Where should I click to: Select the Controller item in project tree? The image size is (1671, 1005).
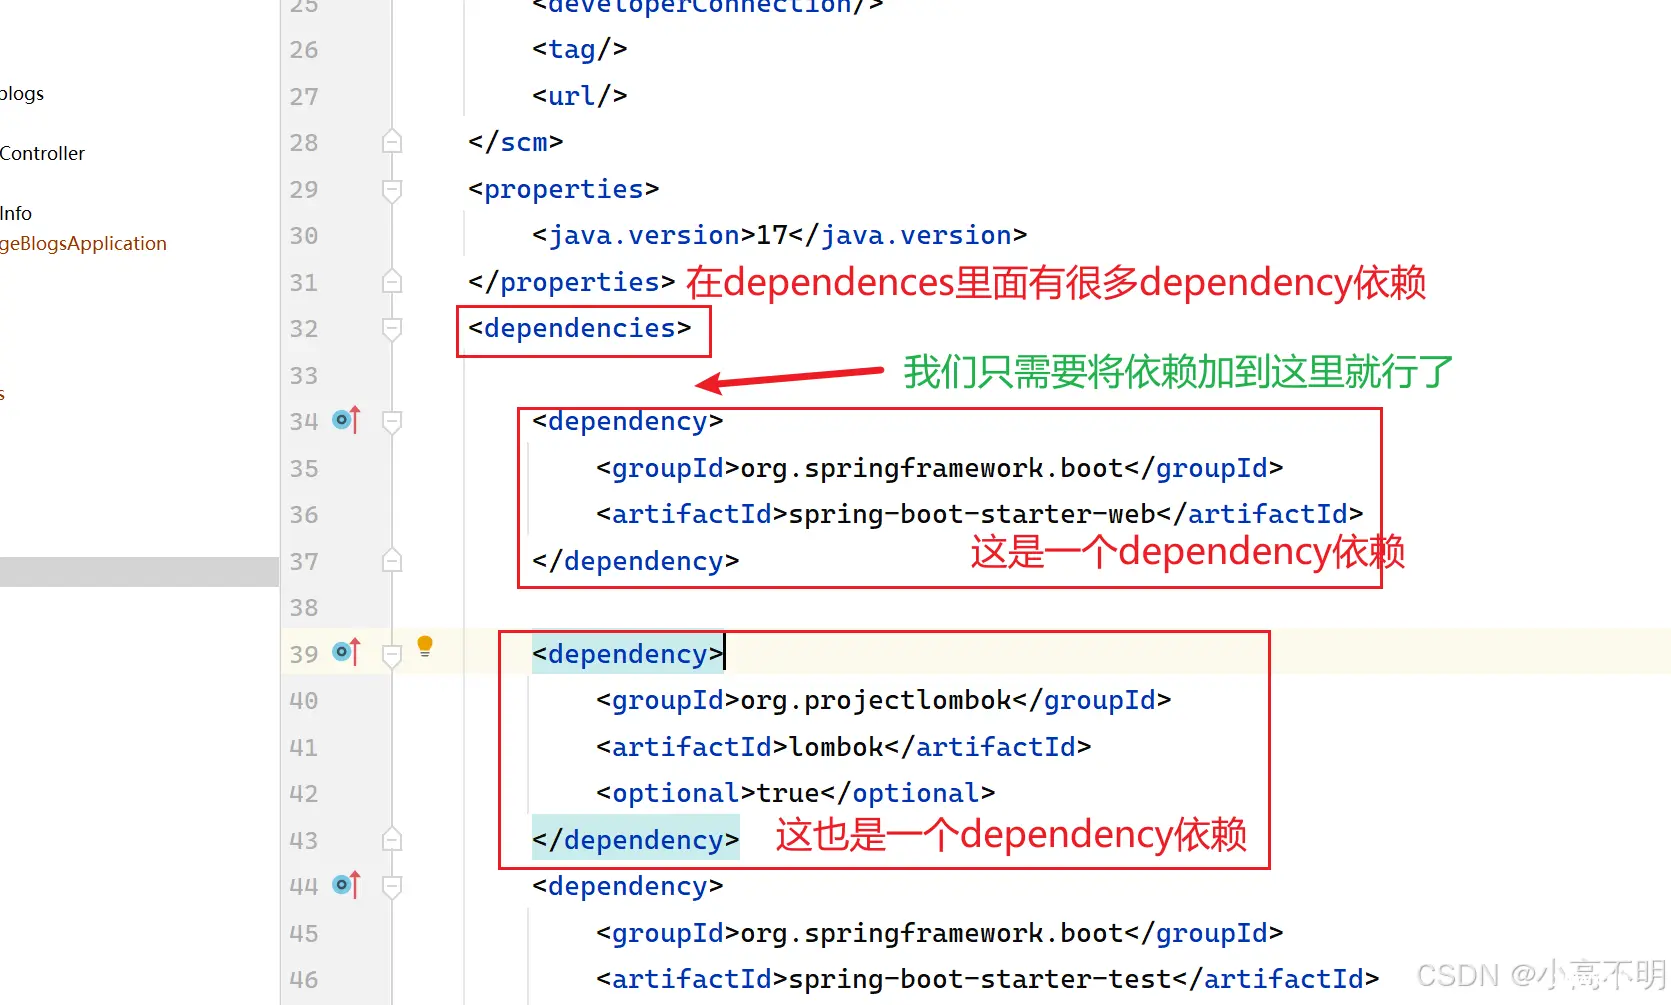(42, 153)
